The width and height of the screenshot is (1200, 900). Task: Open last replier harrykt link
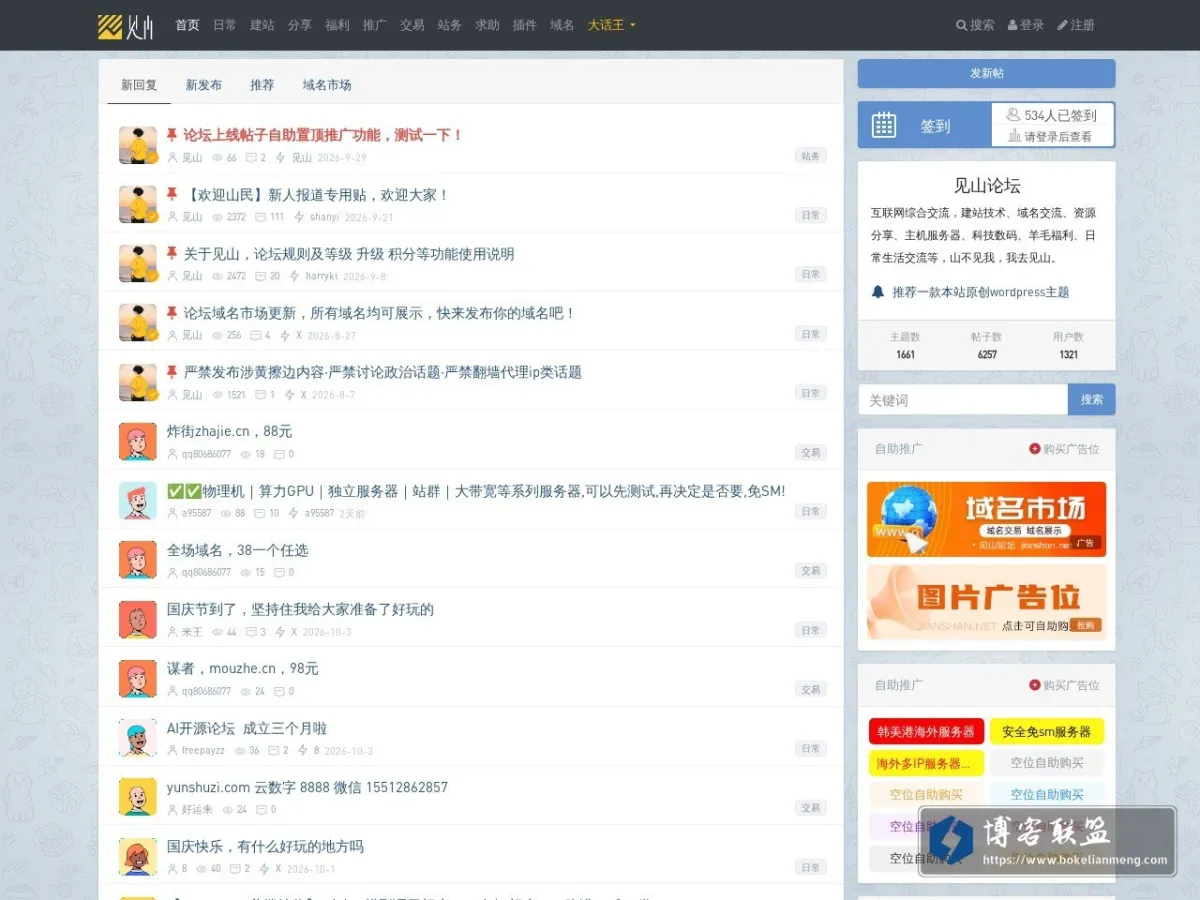coord(322,276)
